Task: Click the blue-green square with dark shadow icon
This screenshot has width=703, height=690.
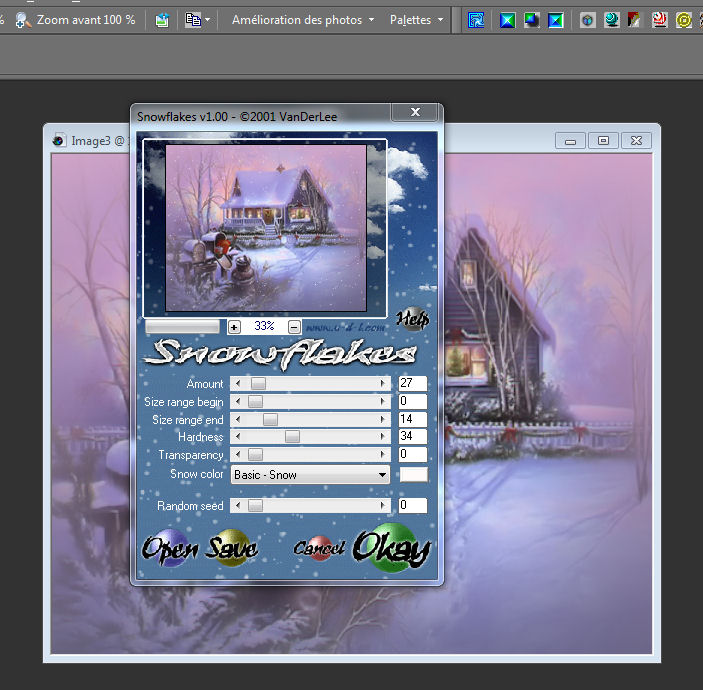Action: tap(531, 20)
